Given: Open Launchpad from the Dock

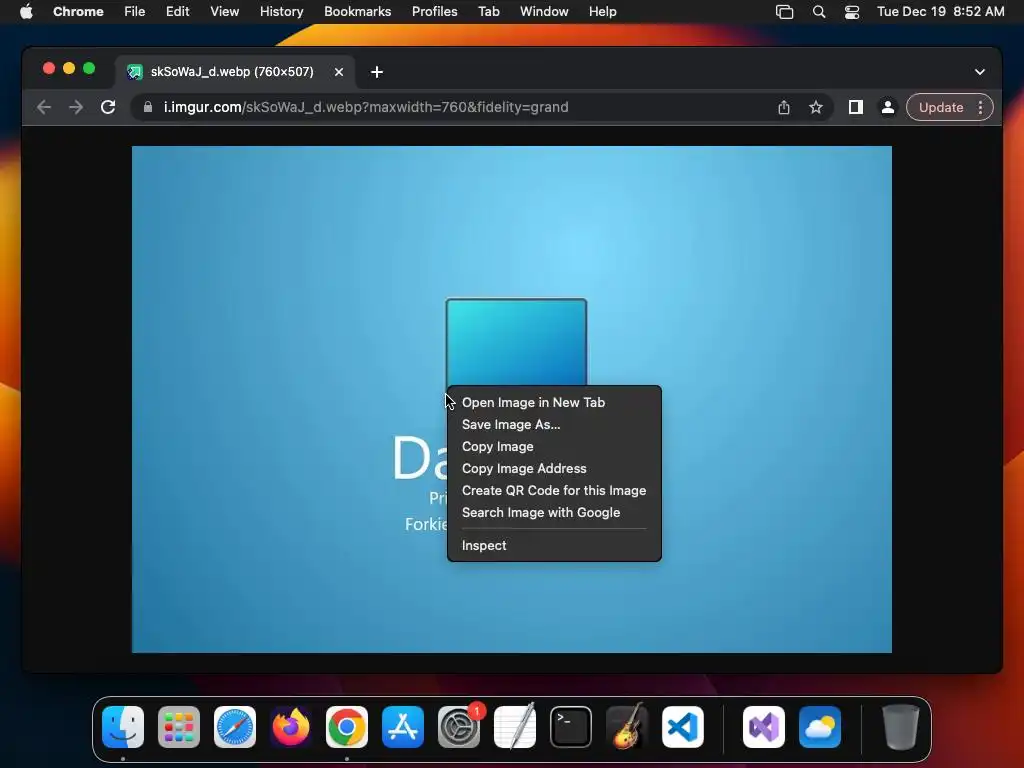Looking at the screenshot, I should pos(179,727).
